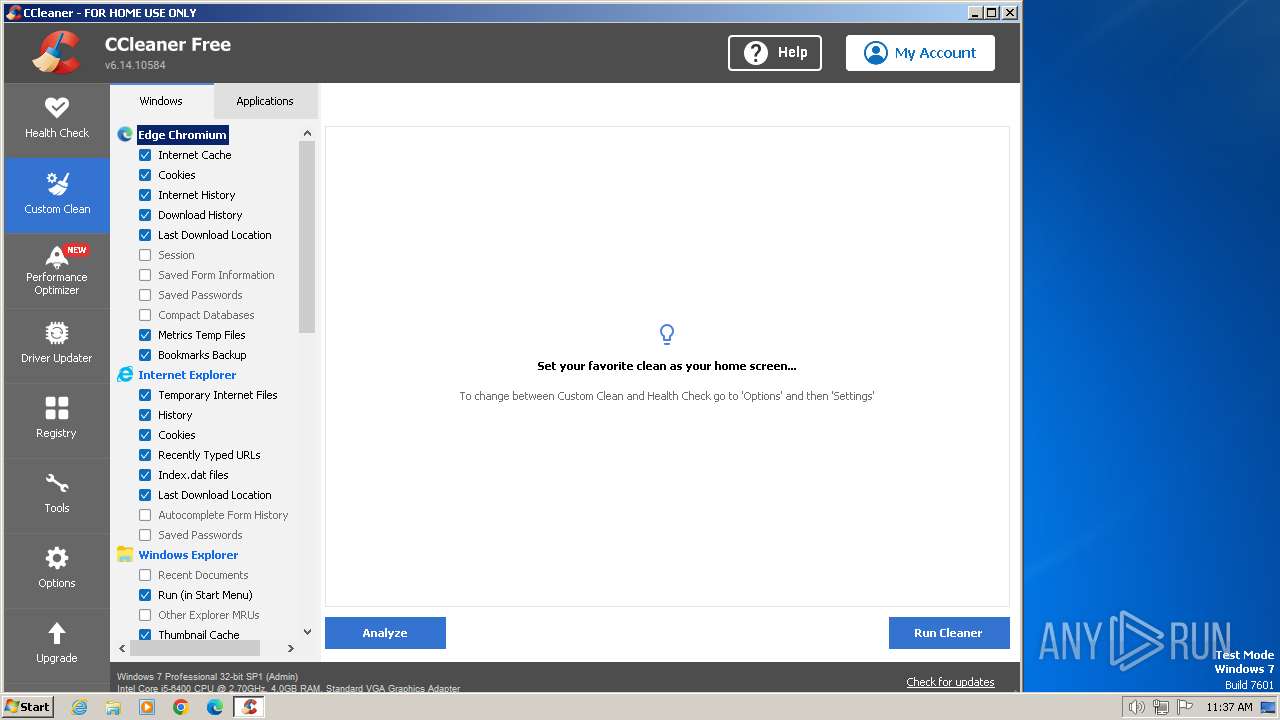Uncheck Edge Chromium Download History

click(145, 215)
